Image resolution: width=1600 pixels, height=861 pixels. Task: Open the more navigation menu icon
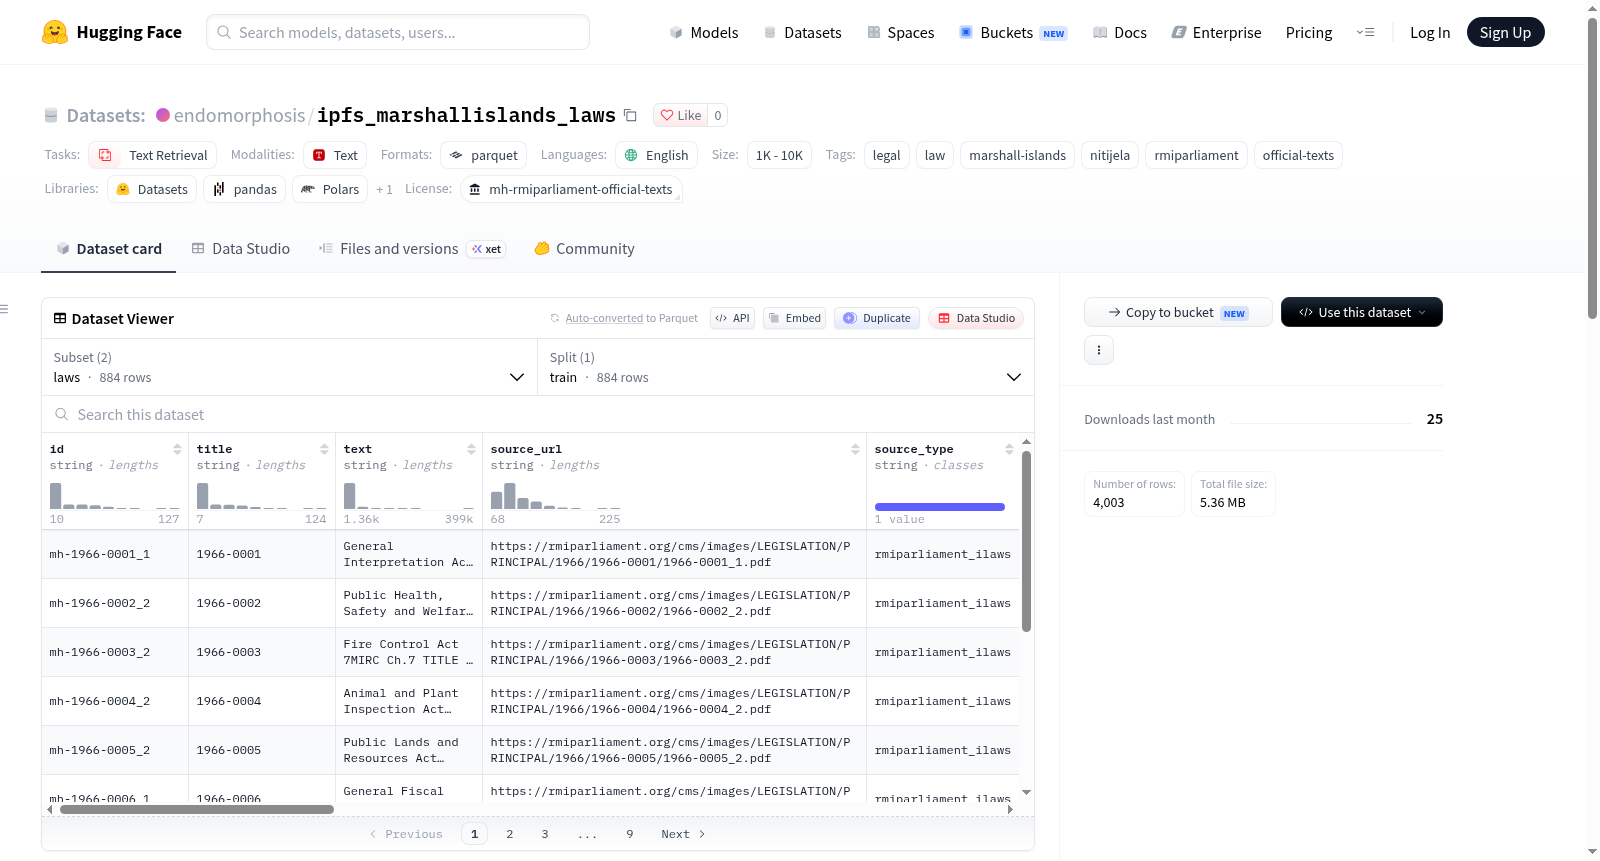click(1365, 32)
